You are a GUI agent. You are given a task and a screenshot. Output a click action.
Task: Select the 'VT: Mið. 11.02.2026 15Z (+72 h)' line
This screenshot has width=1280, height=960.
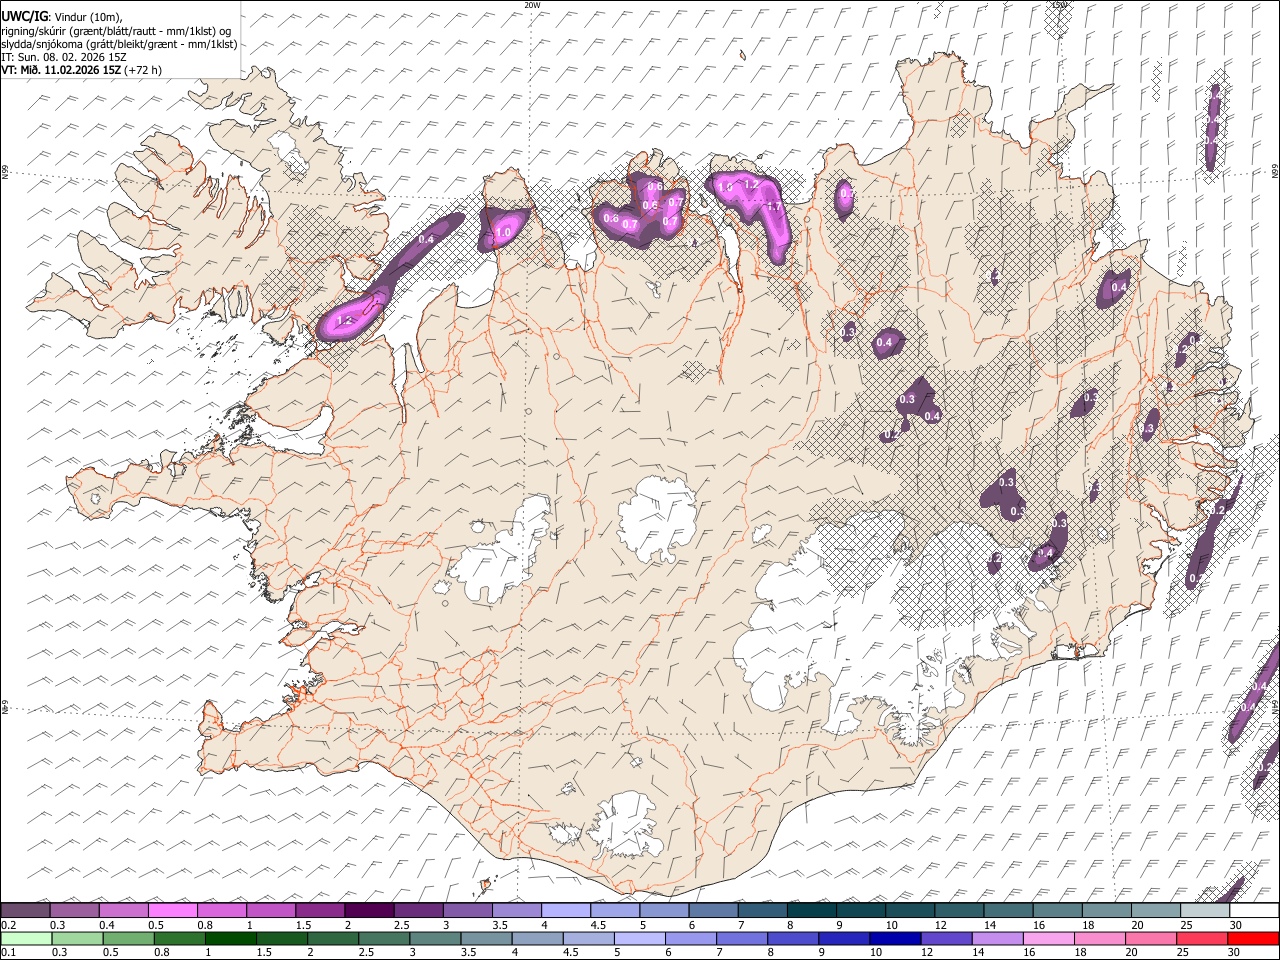coord(81,70)
